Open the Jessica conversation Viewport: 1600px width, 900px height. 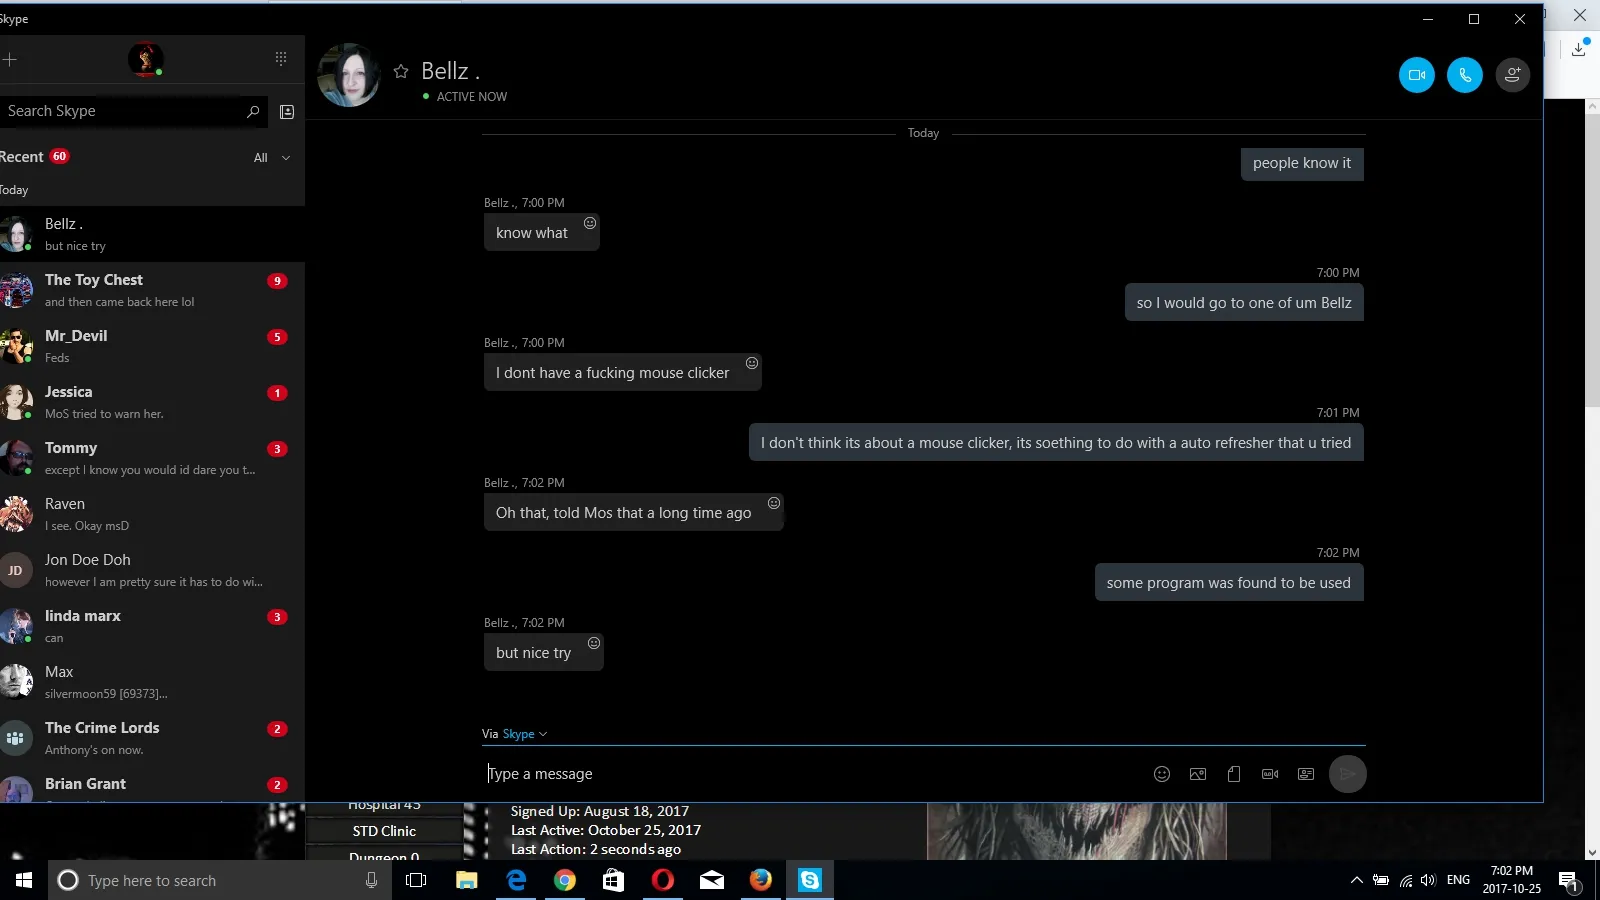tap(152, 402)
